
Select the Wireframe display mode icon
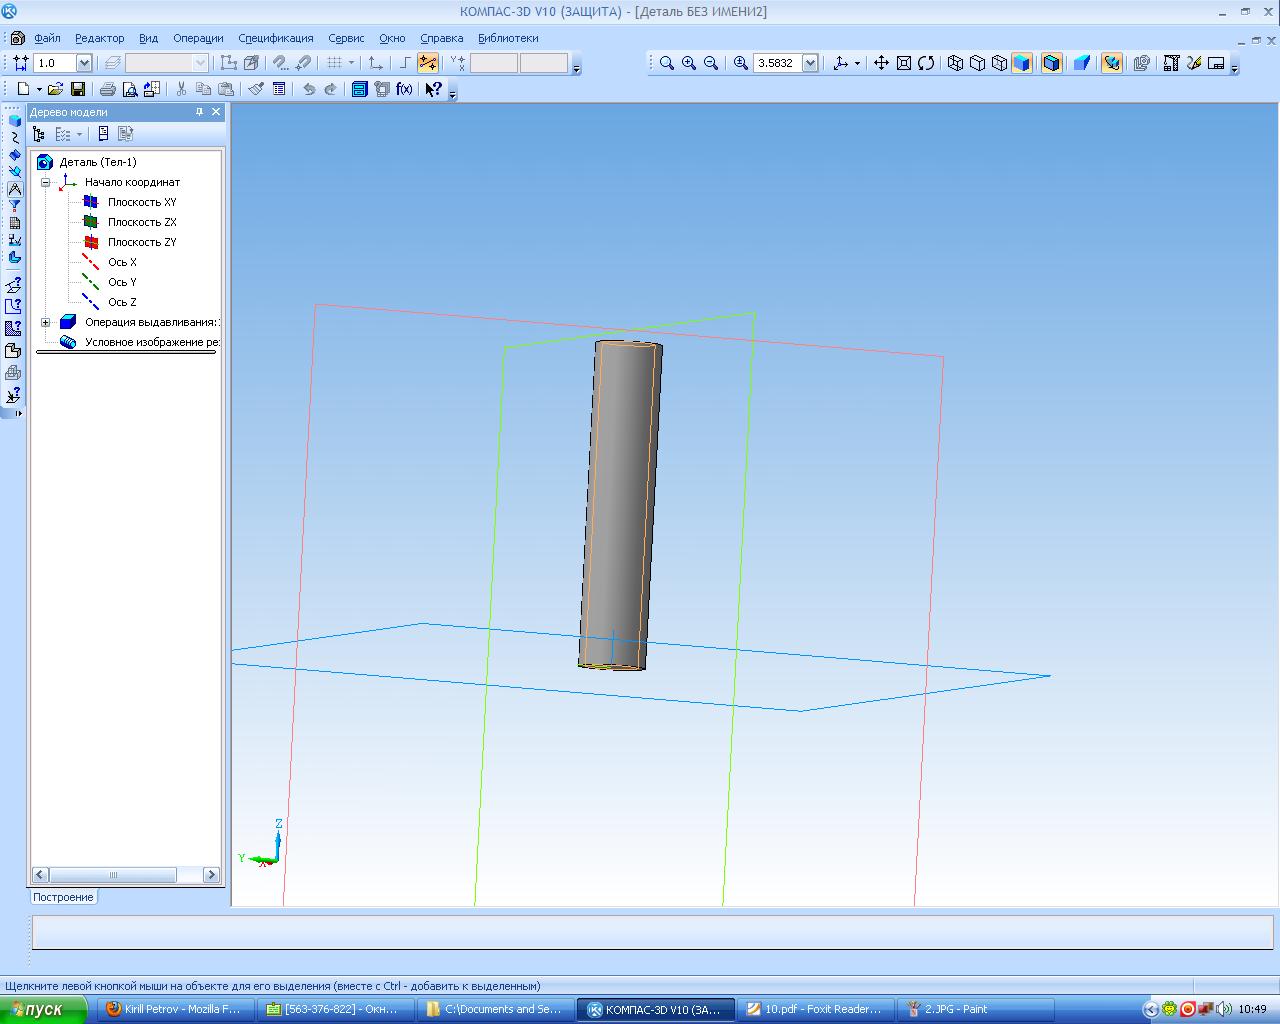tap(955, 63)
